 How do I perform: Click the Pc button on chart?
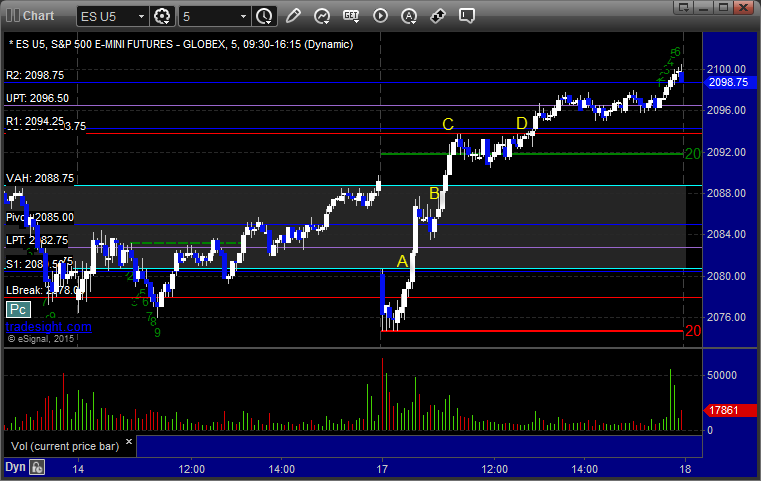[18, 309]
